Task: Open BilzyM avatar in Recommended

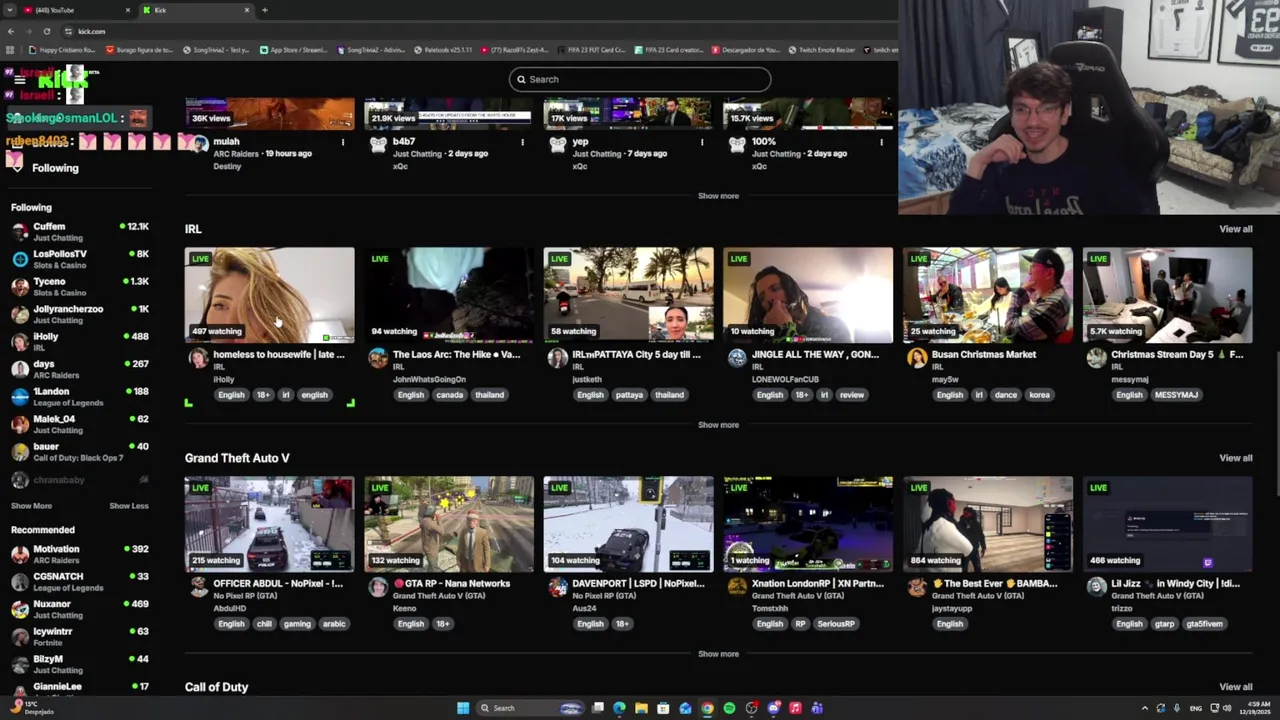Action: [x=20, y=664]
